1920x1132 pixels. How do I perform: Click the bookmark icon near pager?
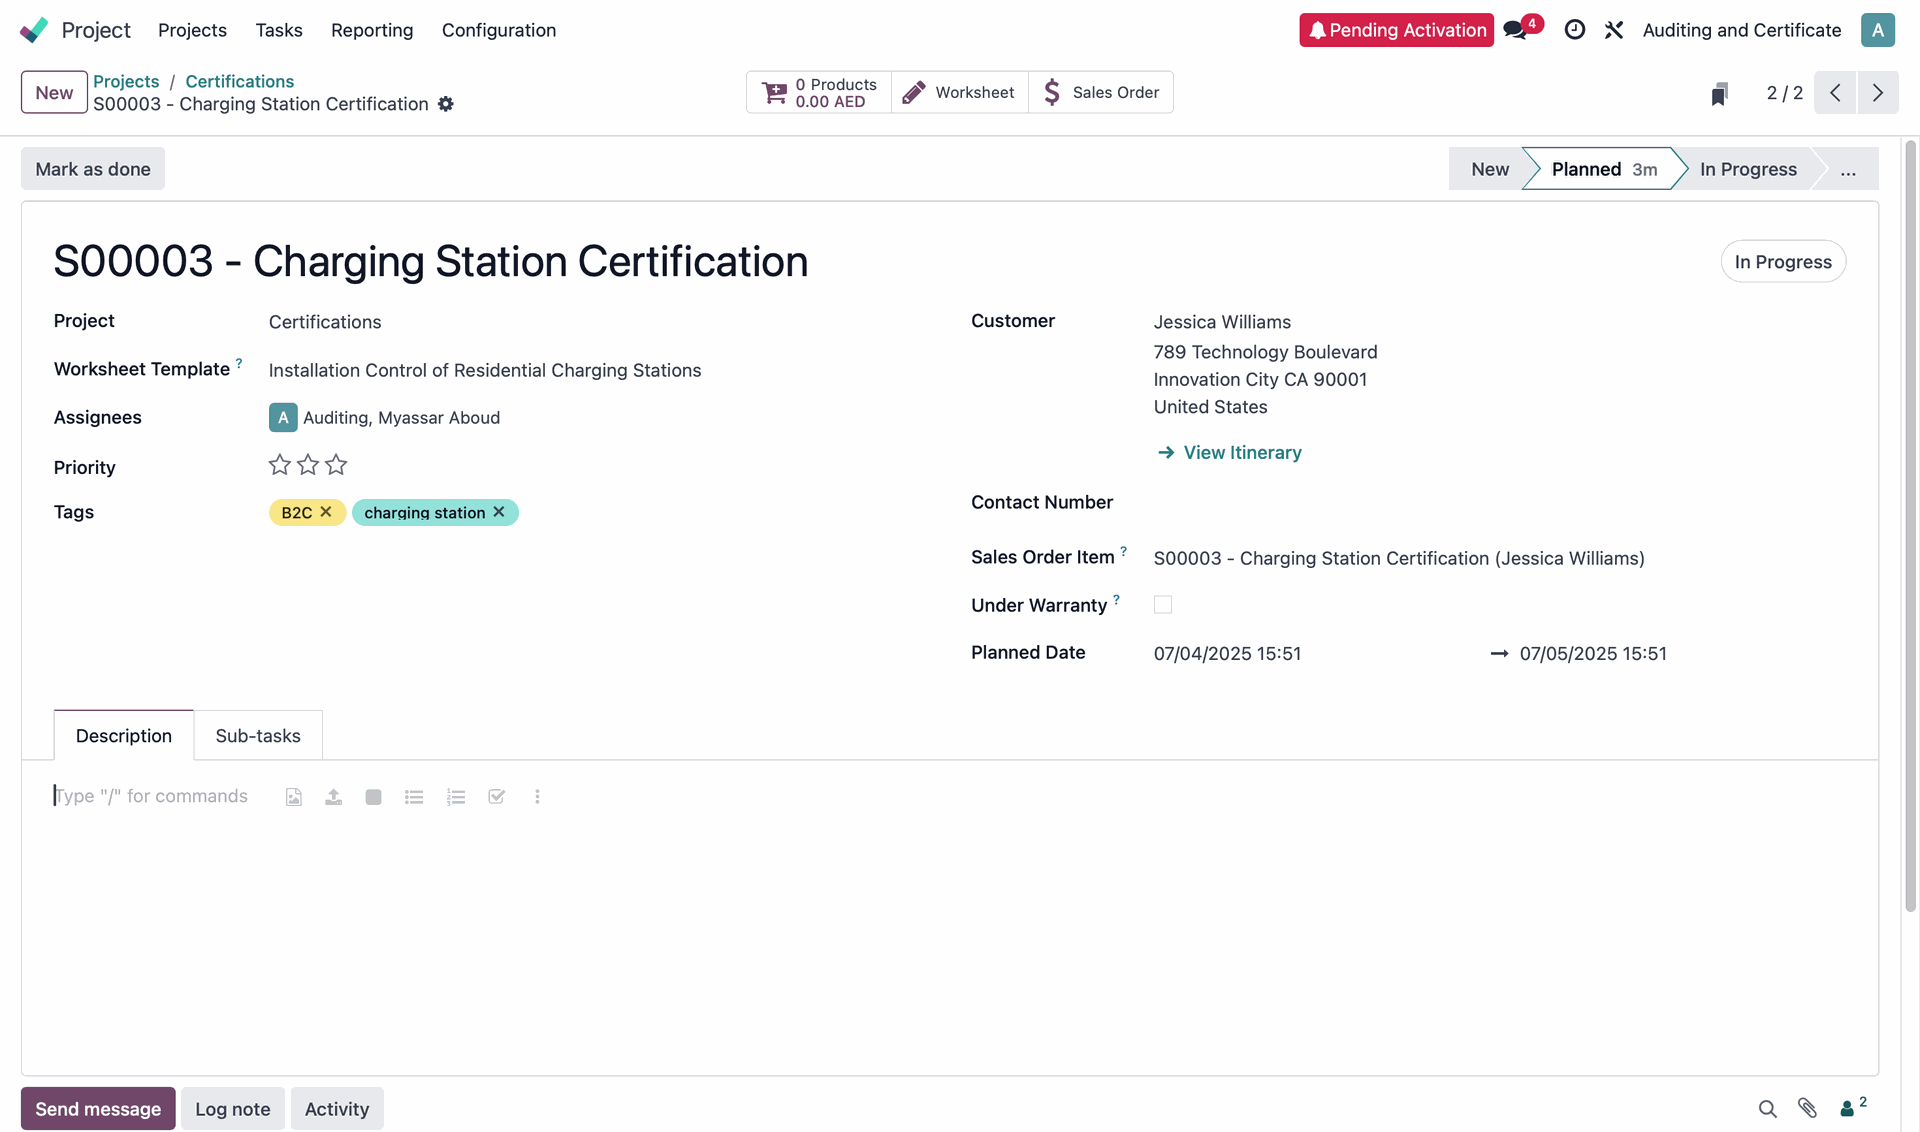pyautogui.click(x=1719, y=94)
